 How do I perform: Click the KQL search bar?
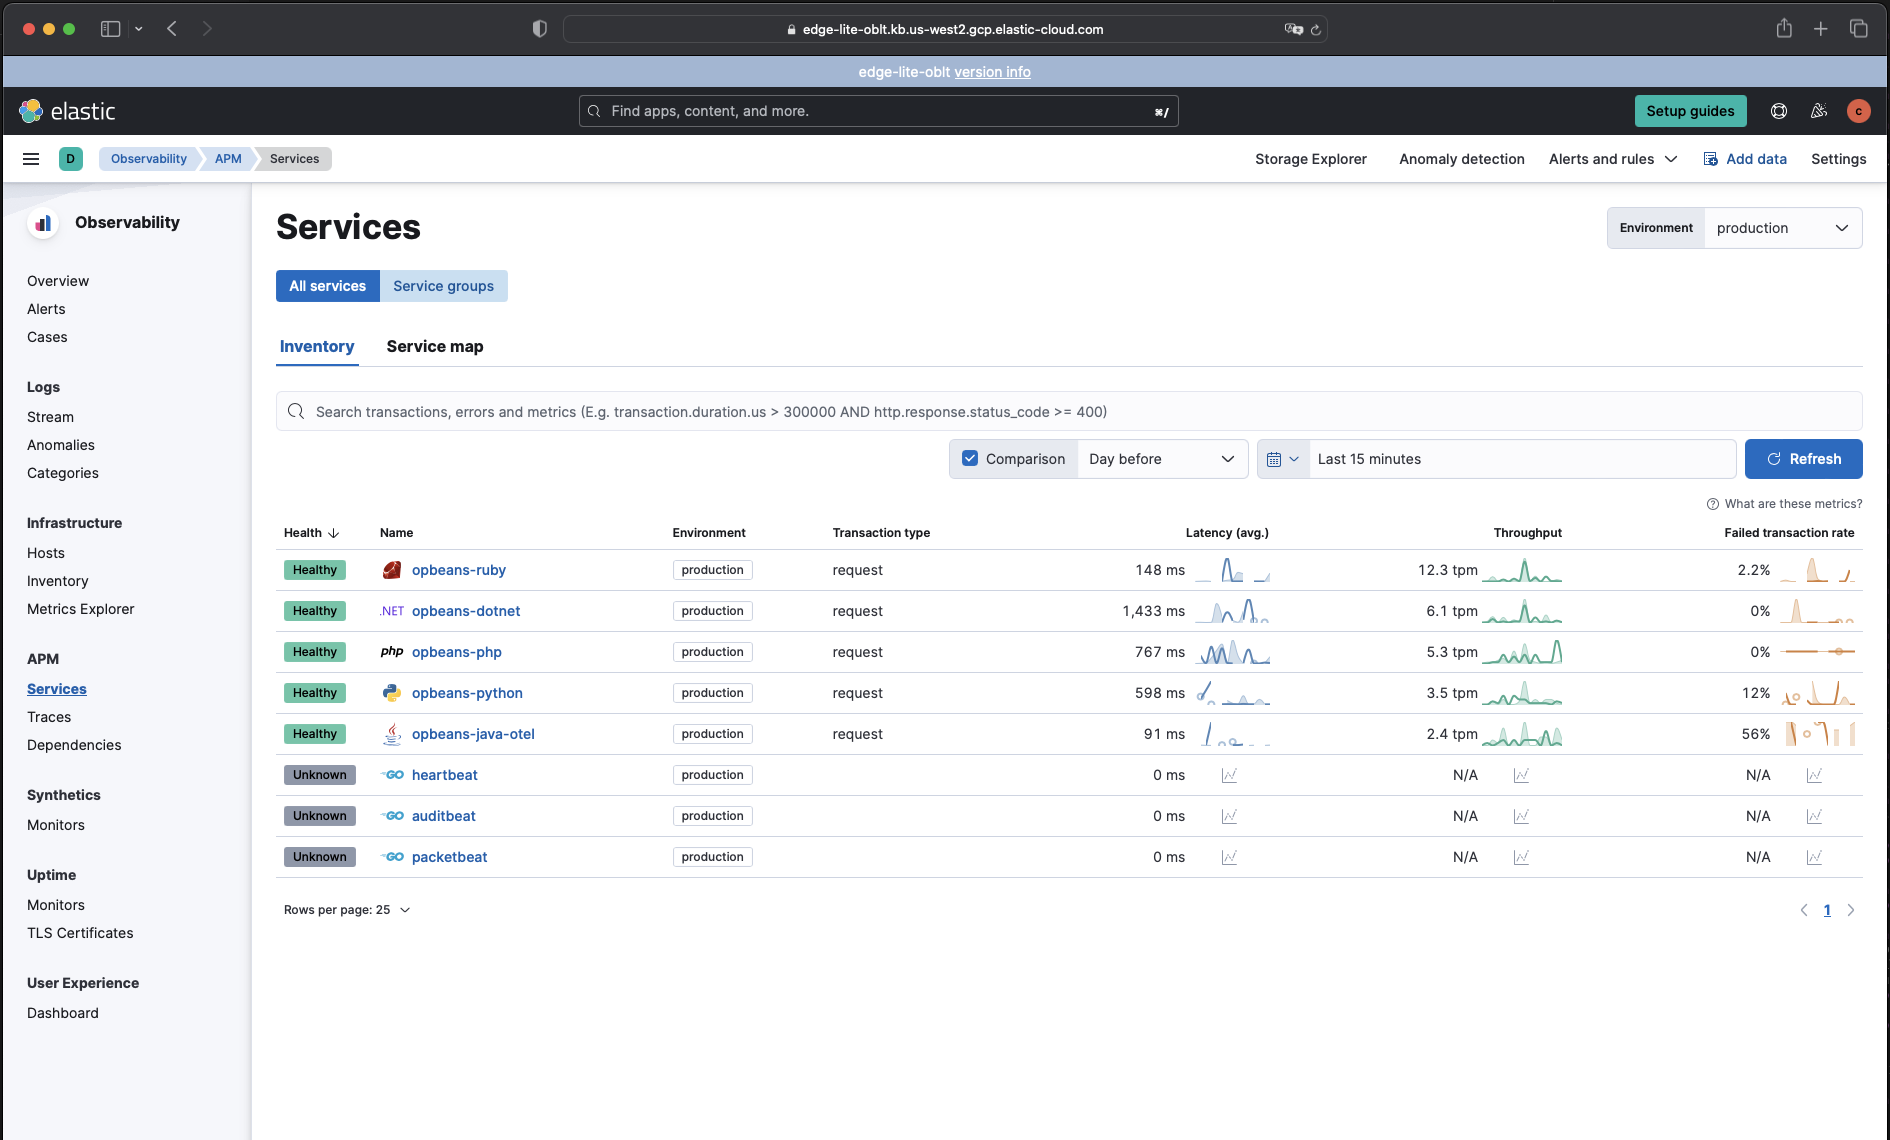coord(1069,412)
